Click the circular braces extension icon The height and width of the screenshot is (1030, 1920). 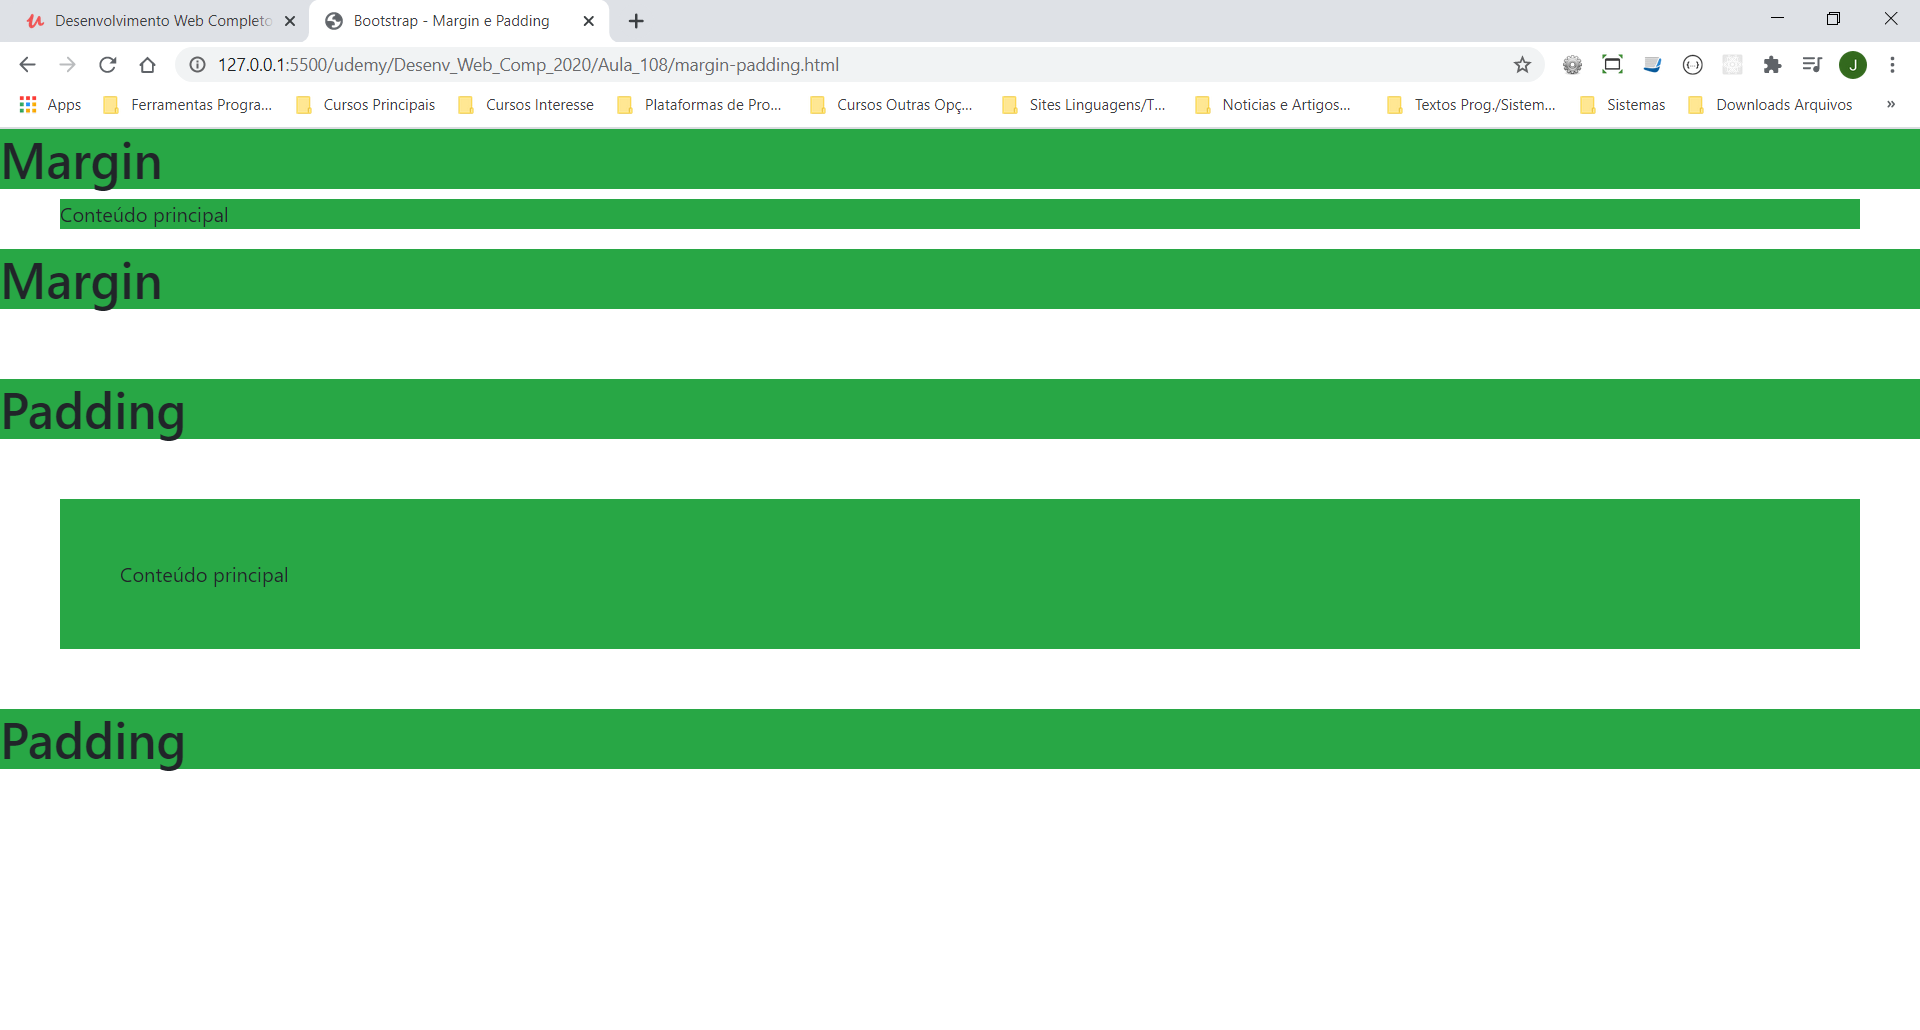[1692, 65]
